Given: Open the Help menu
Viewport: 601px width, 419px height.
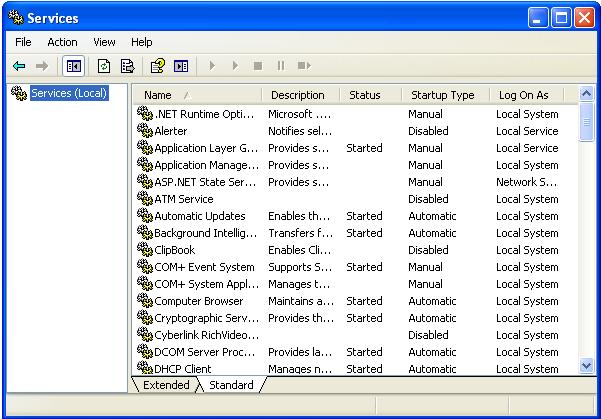Looking at the screenshot, I should pos(141,42).
